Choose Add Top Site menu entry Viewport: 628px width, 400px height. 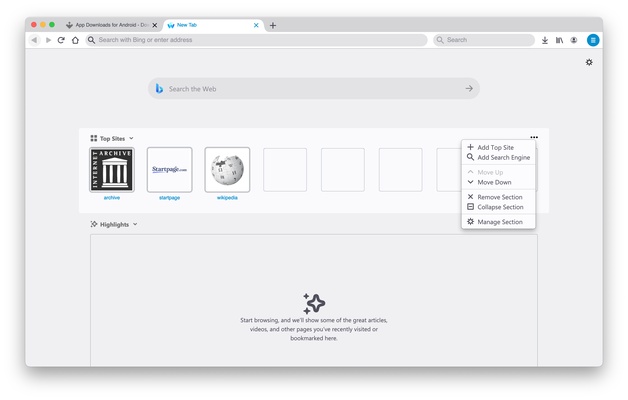tap(498, 147)
